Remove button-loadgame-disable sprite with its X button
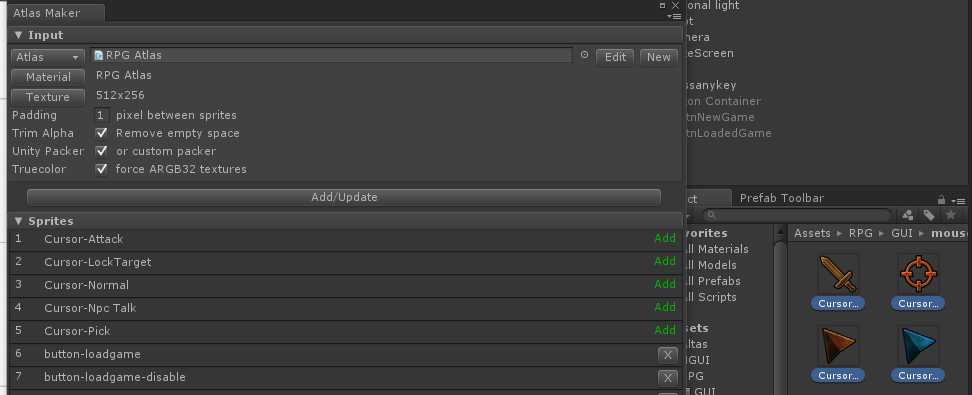The image size is (972, 395). (668, 378)
